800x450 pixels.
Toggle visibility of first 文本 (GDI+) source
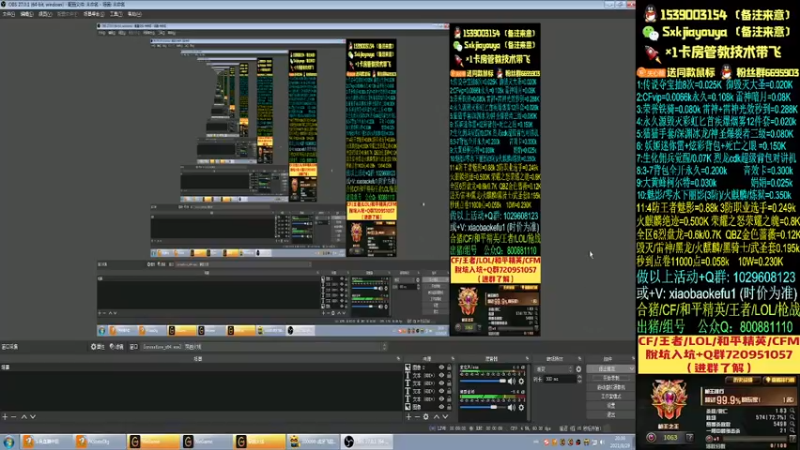pyautogui.click(x=441, y=376)
